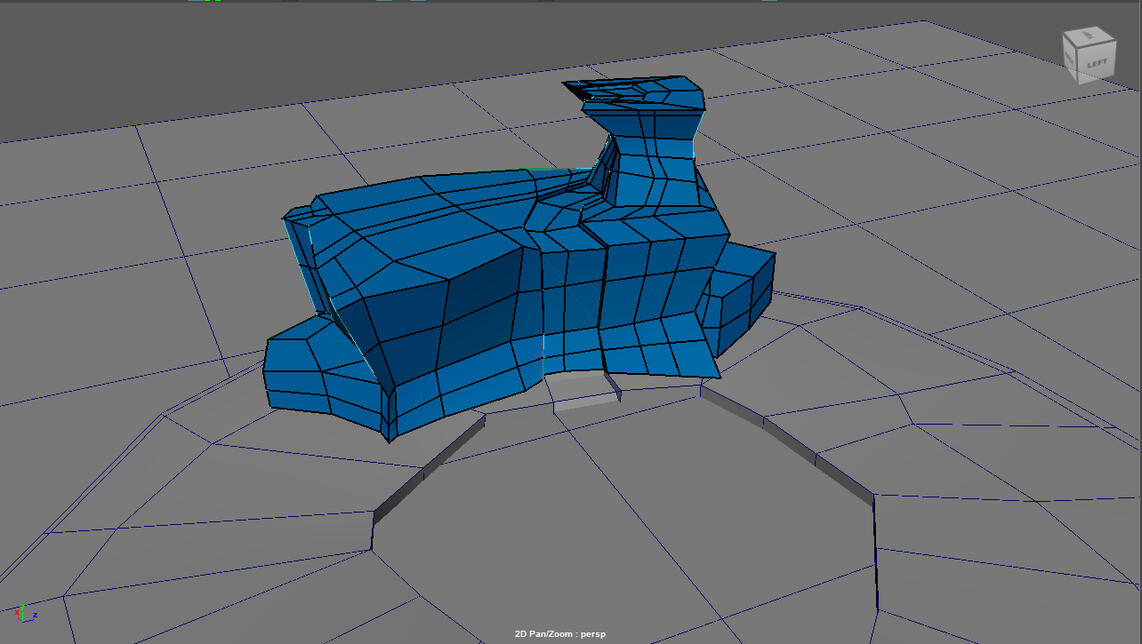Click the dark empty background above the ground plane

(x=250, y=60)
